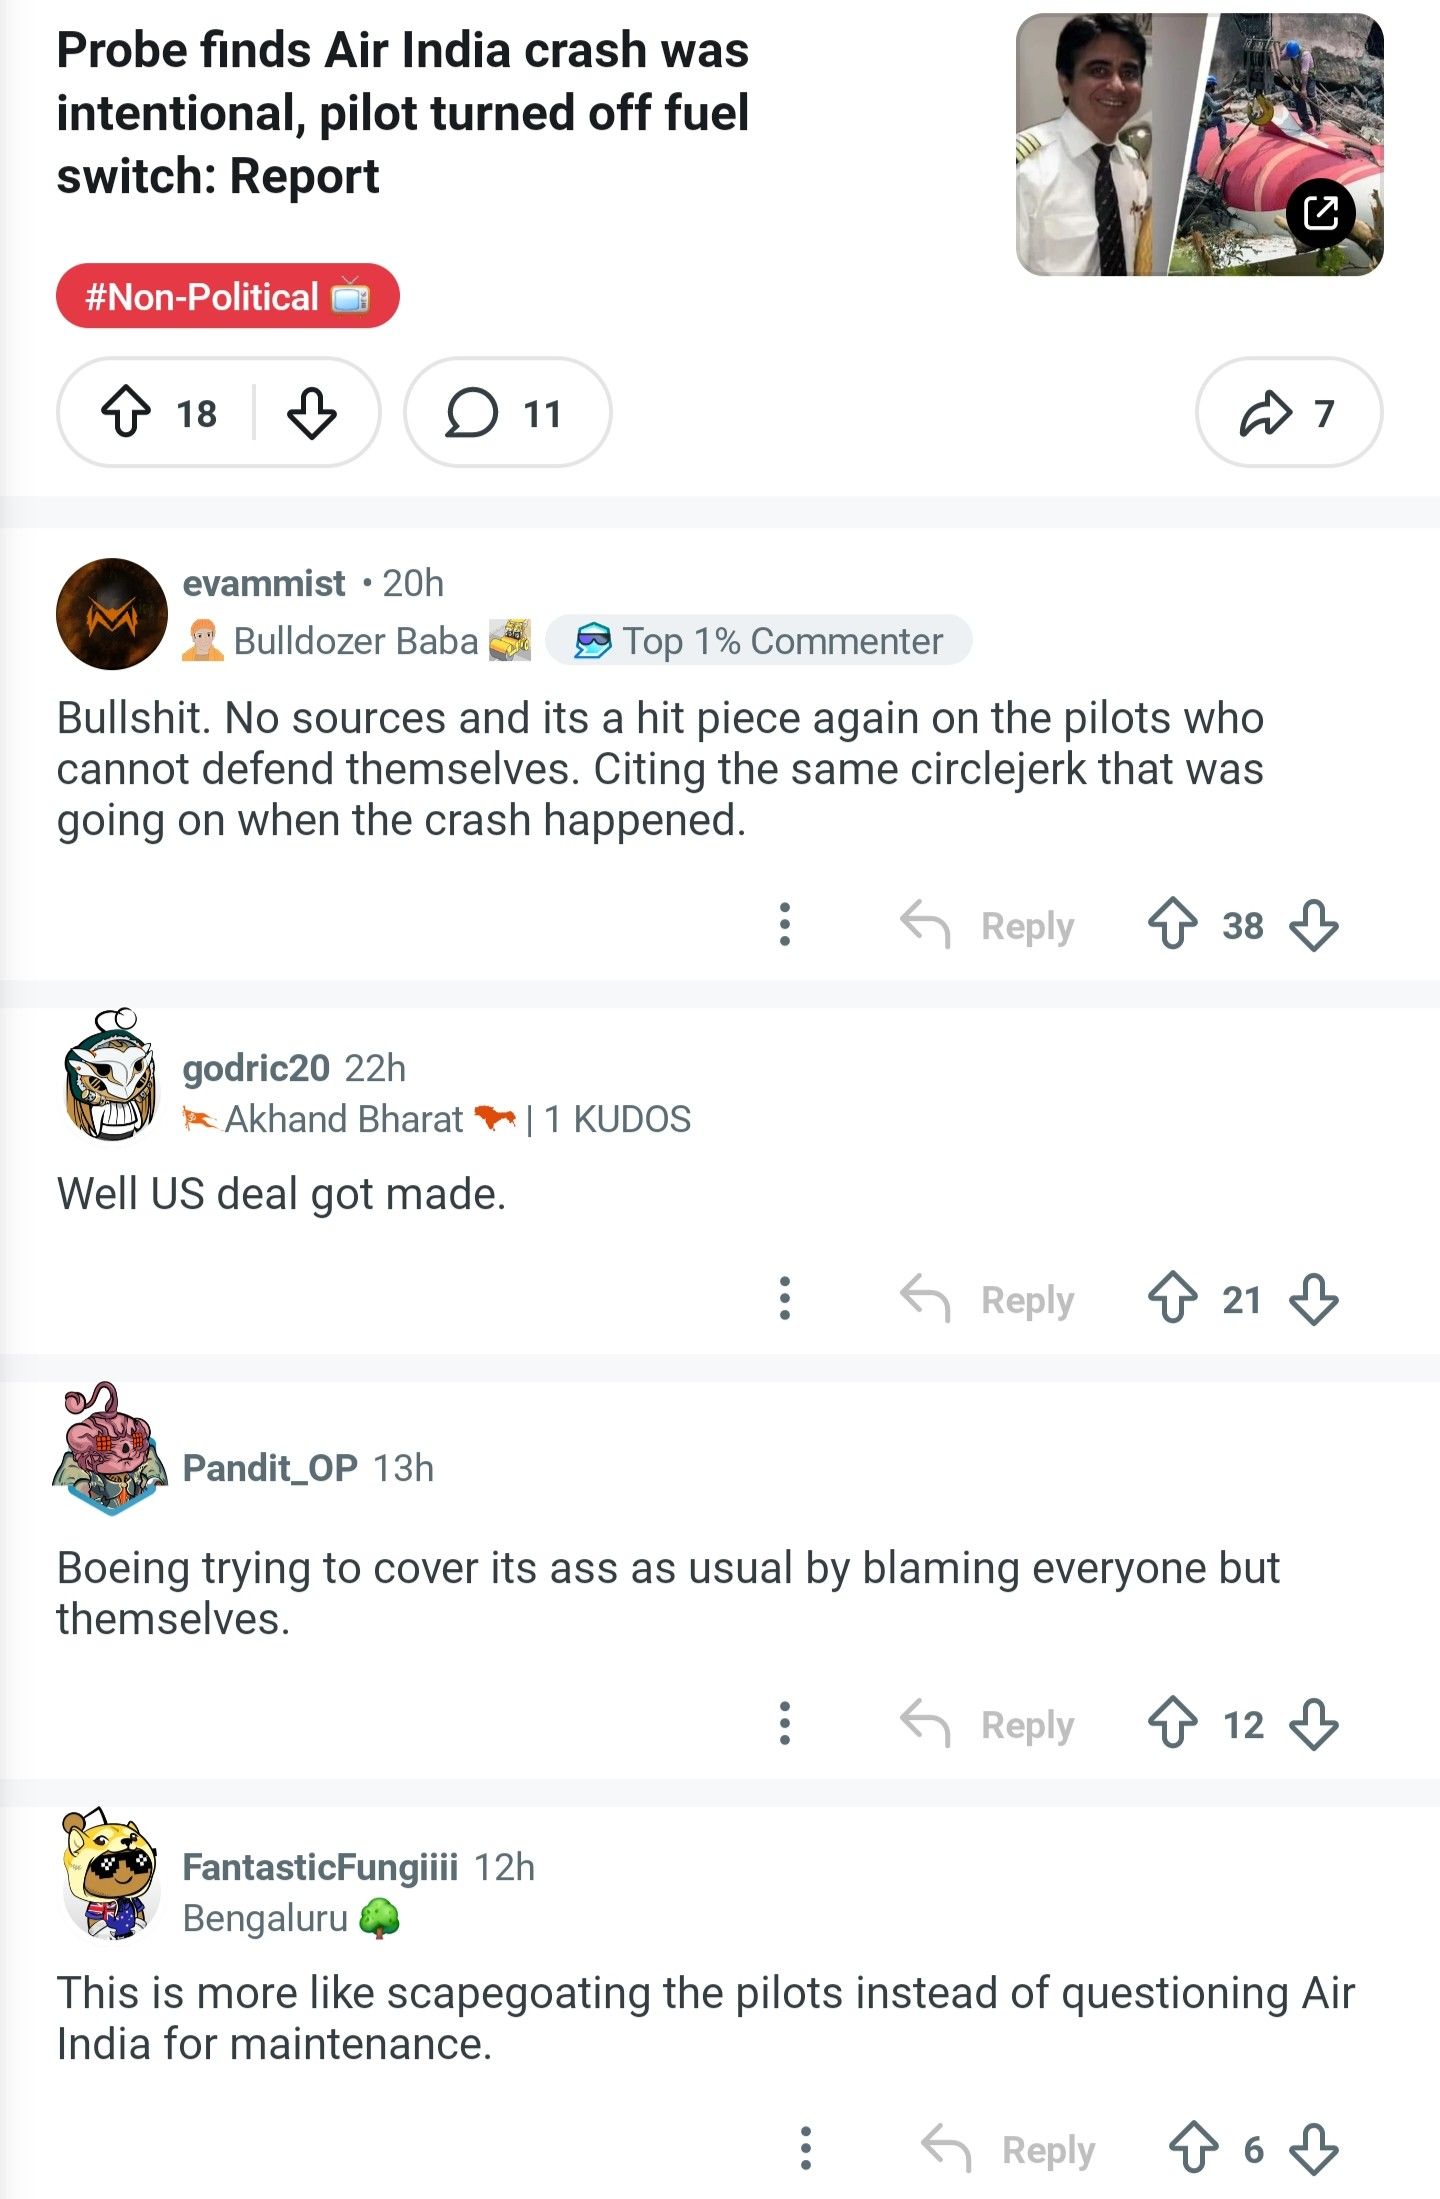Downvote evammist's comment

pos(1313,924)
